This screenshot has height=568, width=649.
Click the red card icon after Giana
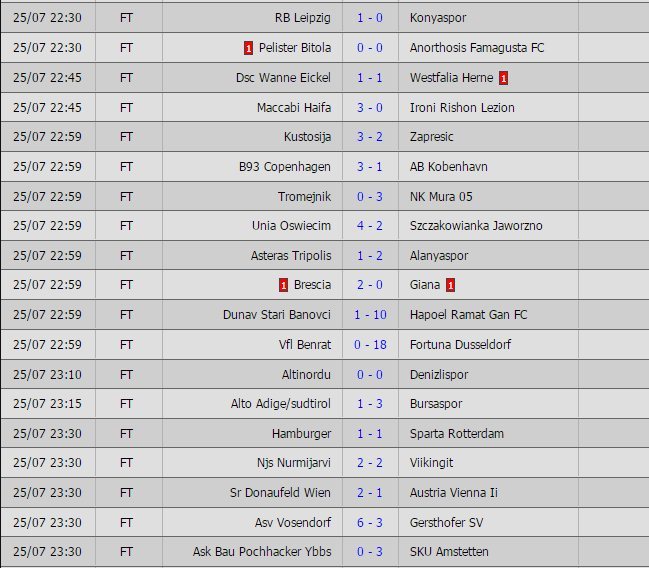coord(451,285)
